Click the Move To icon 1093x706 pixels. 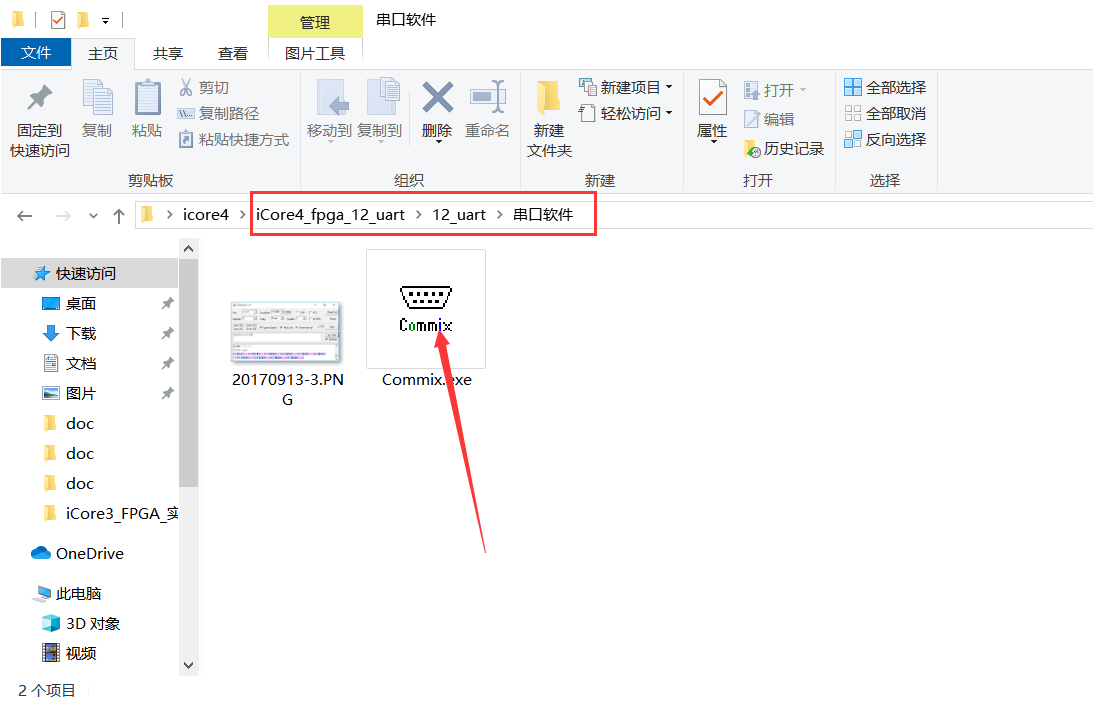[329, 99]
